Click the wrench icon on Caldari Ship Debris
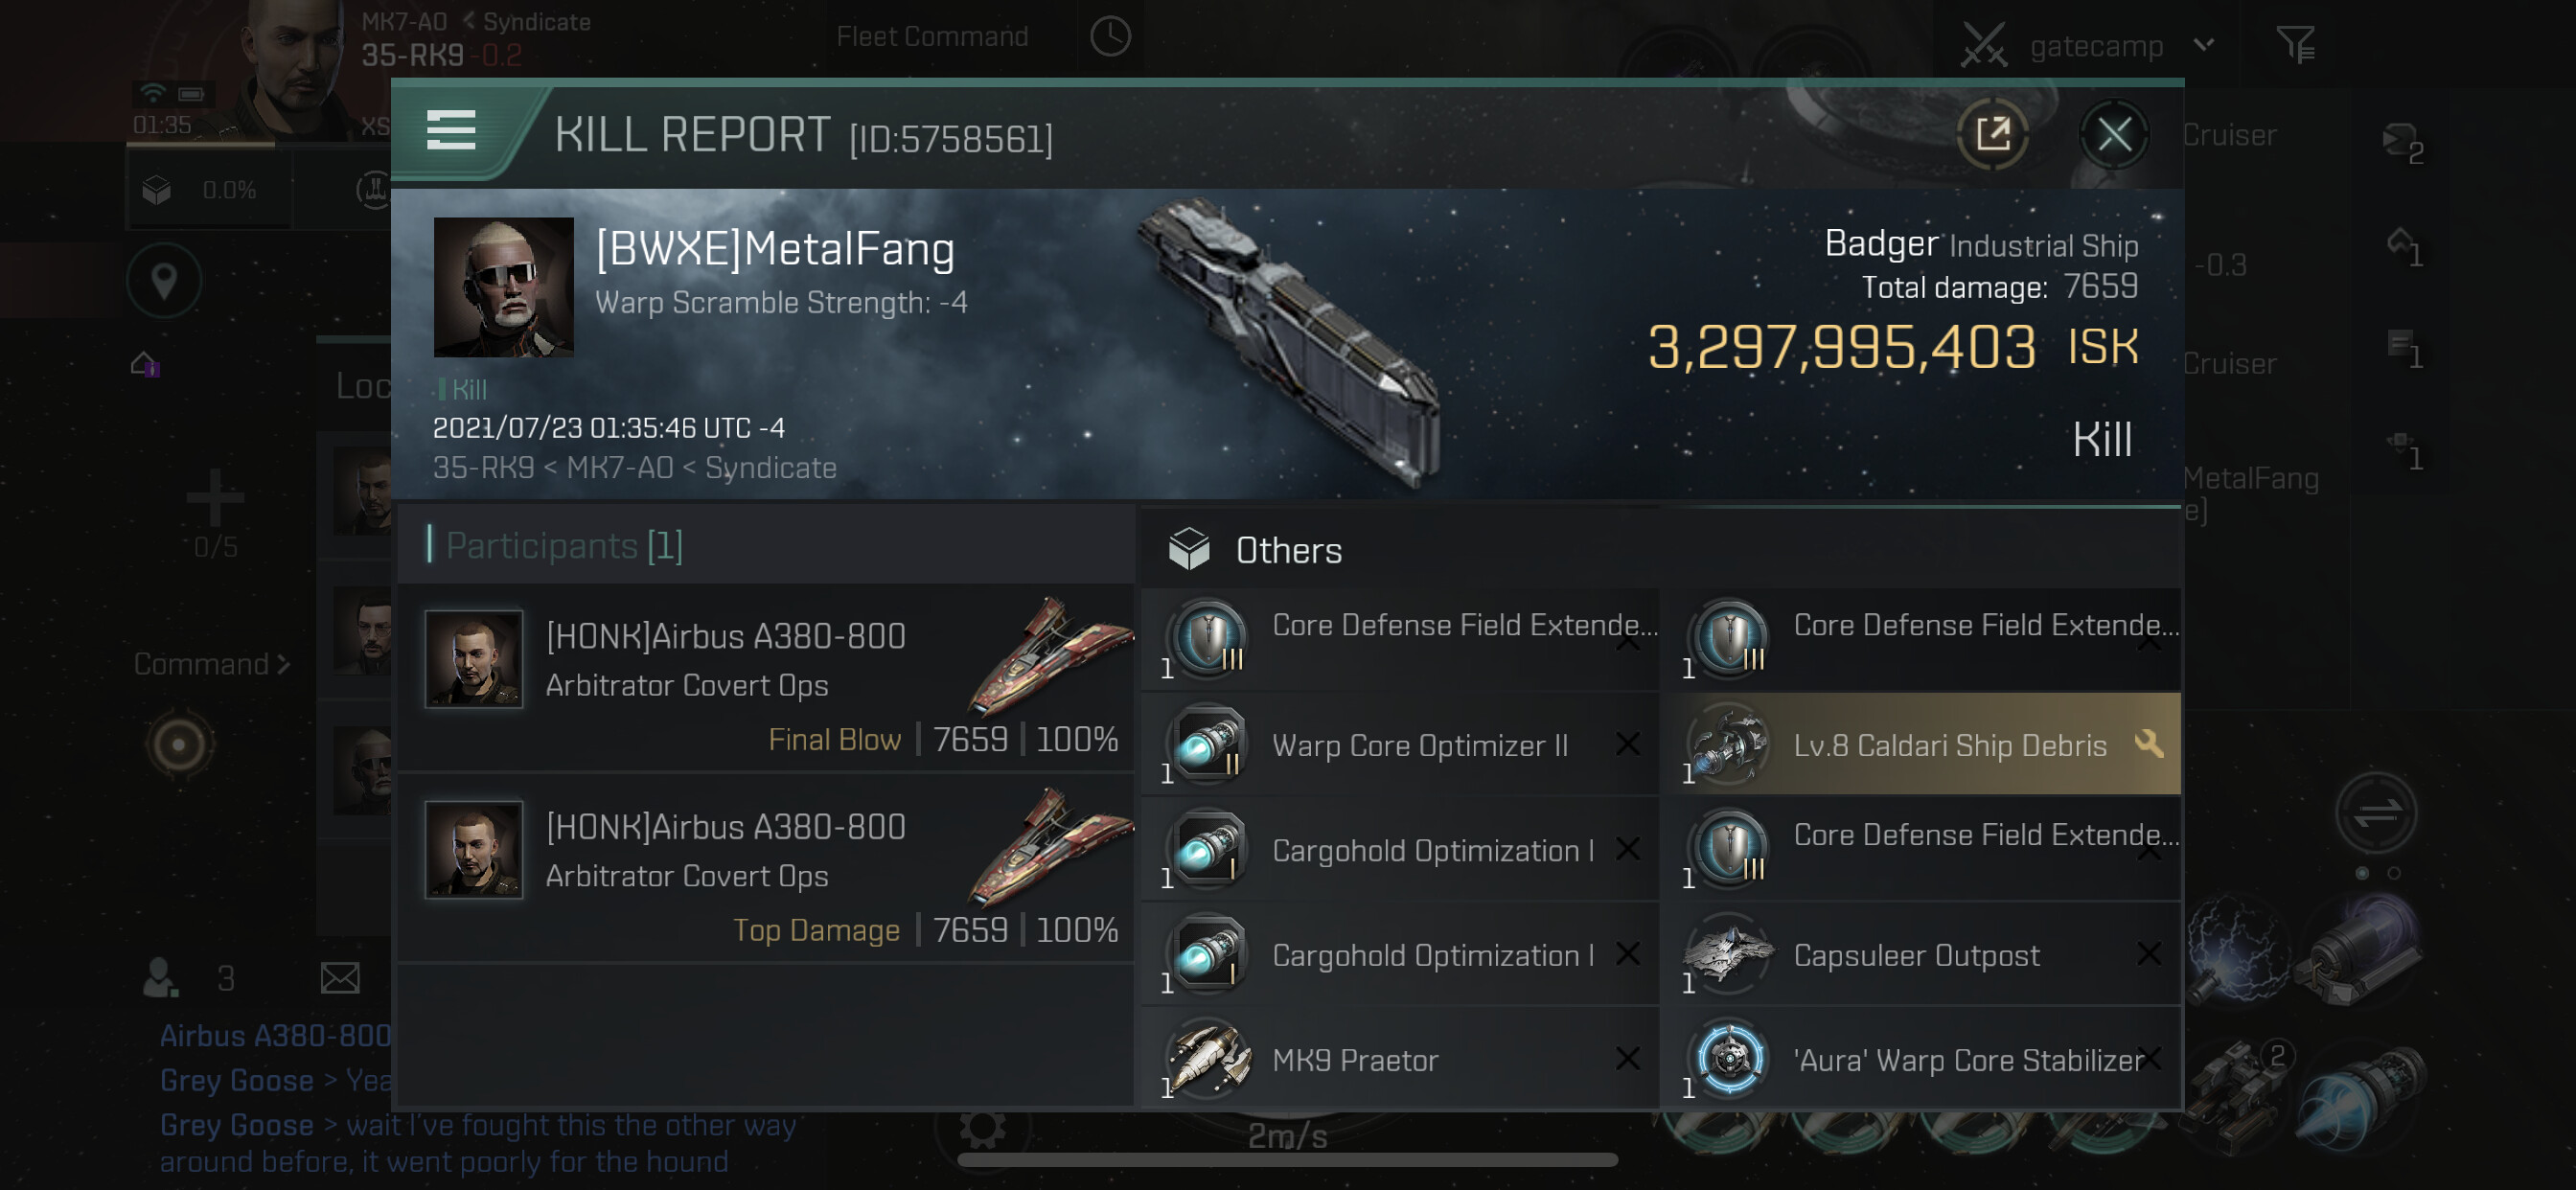 [x=2148, y=744]
